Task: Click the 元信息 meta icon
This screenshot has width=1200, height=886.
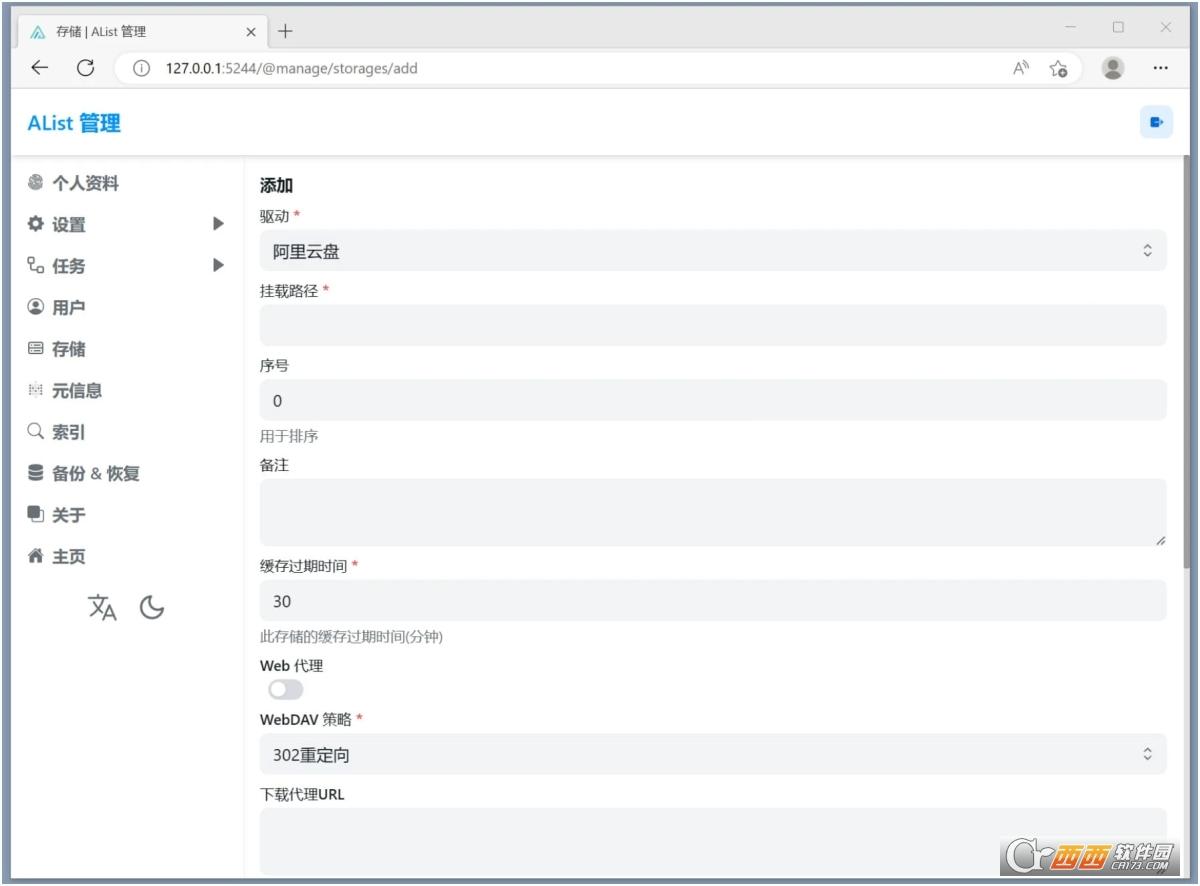Action: point(36,389)
